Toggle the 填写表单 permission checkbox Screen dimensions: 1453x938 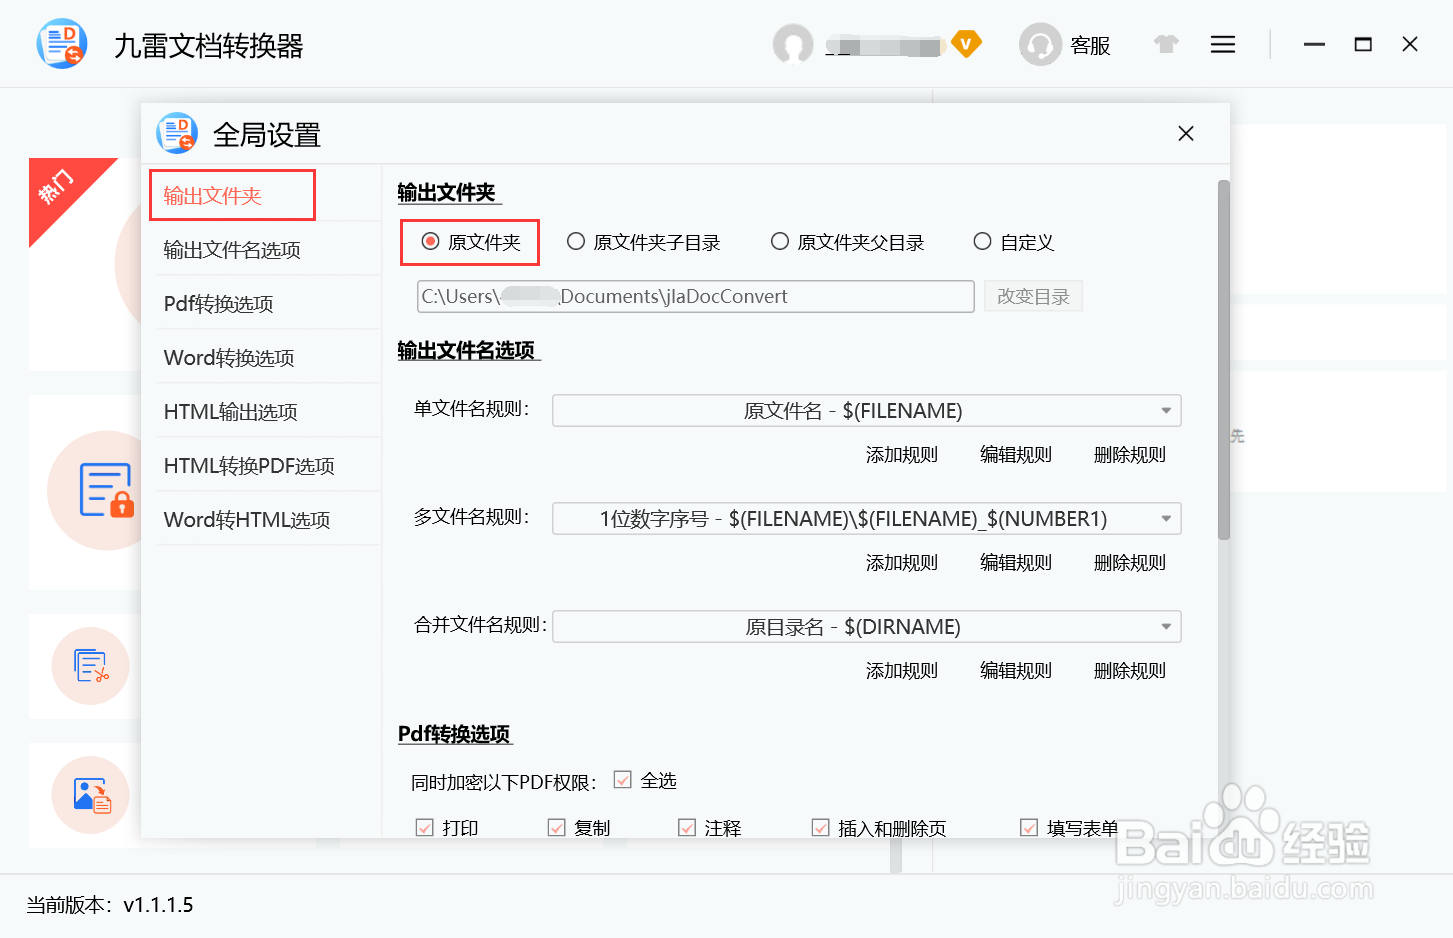1029,828
